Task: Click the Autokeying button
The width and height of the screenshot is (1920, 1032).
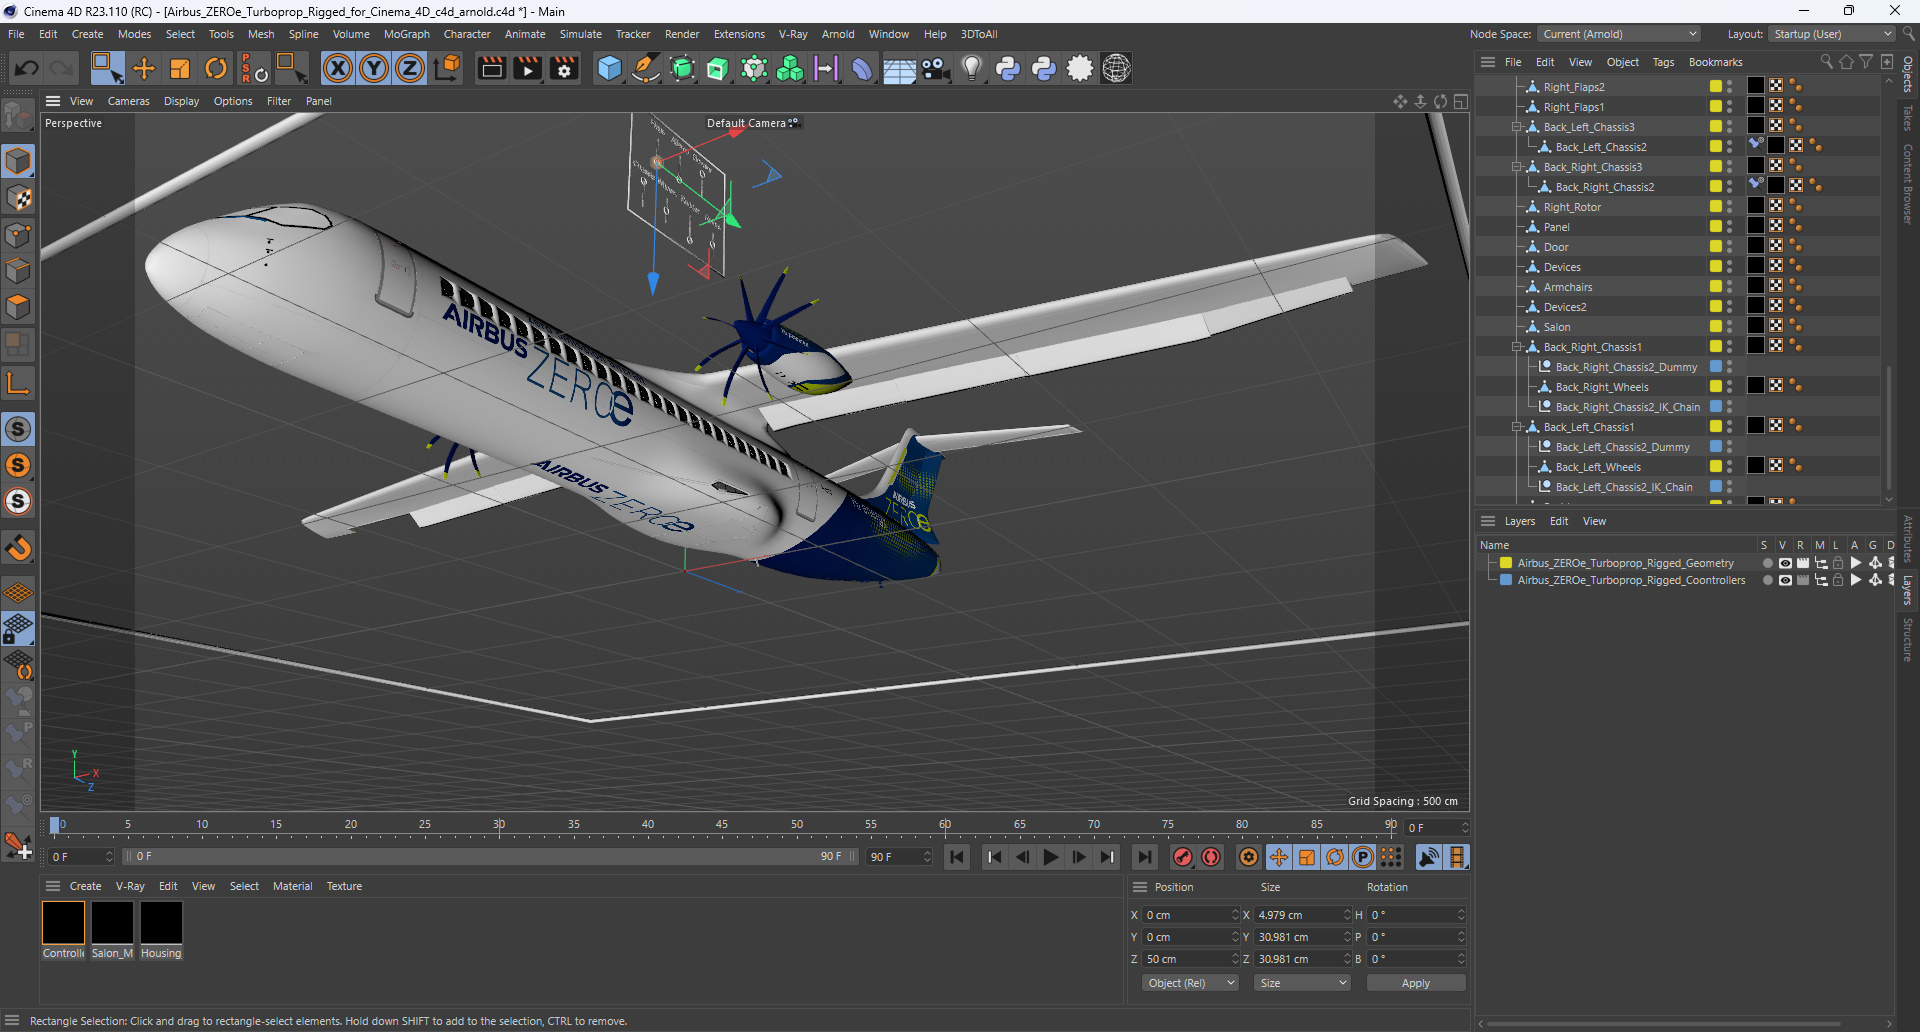Action: click(x=1211, y=857)
